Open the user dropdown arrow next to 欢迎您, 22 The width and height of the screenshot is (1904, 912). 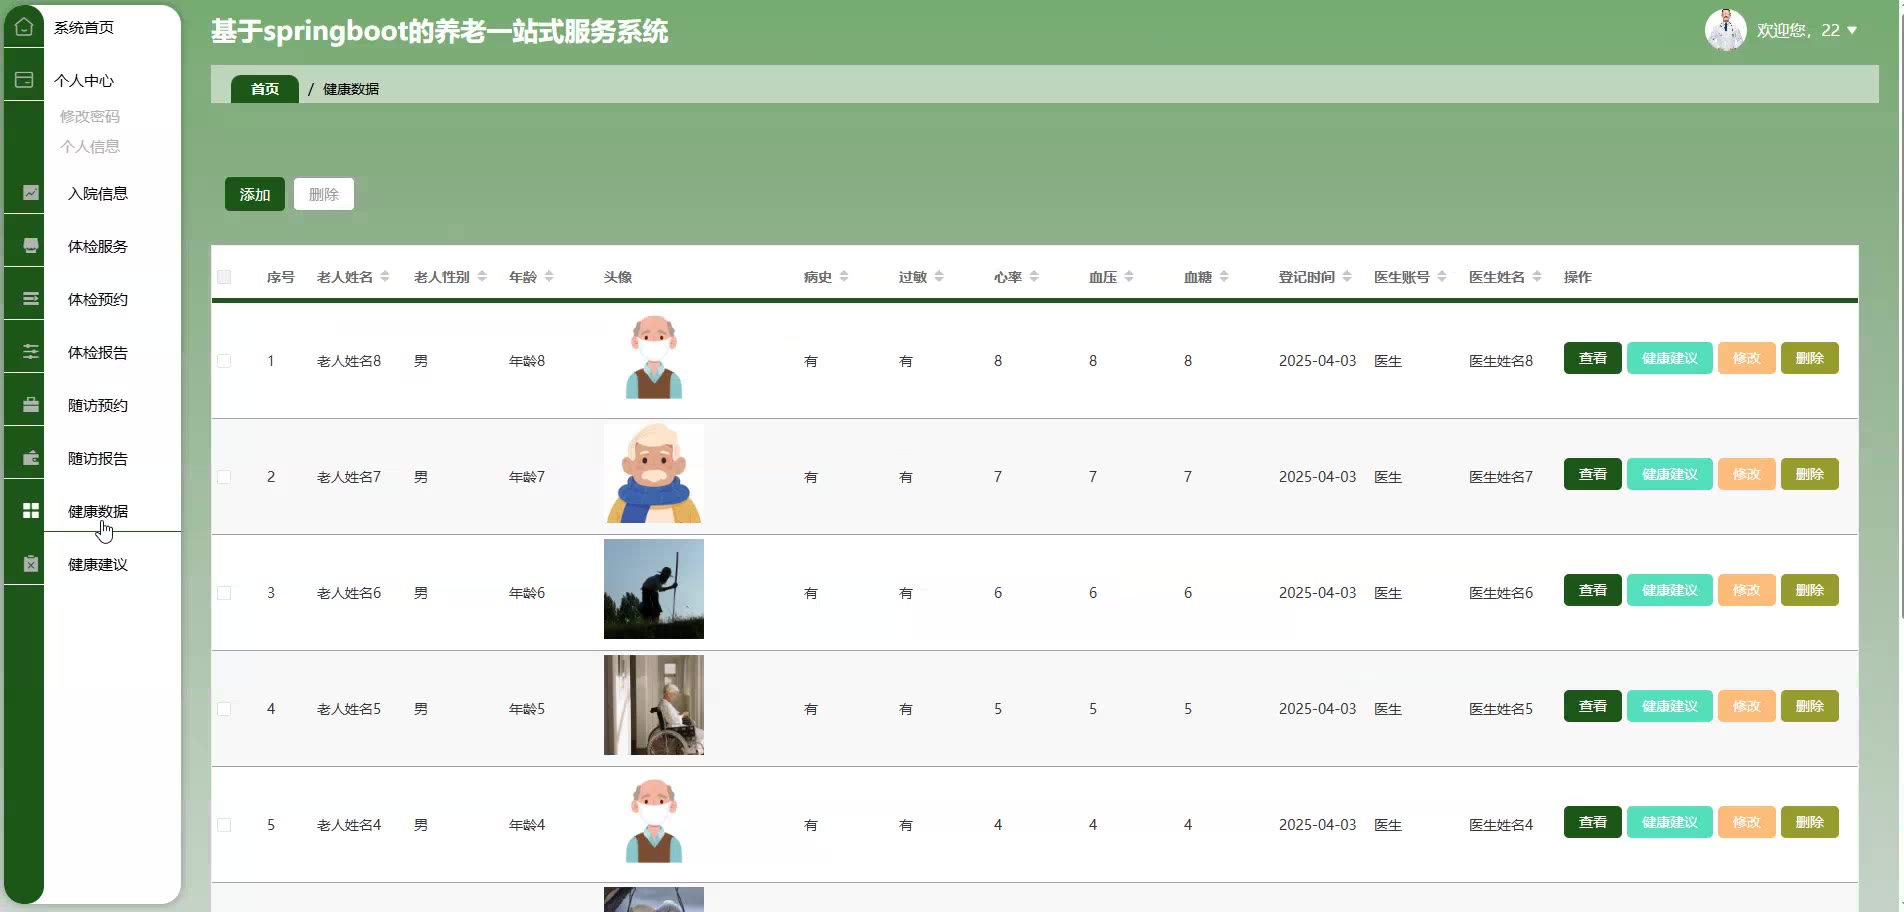[1852, 31]
